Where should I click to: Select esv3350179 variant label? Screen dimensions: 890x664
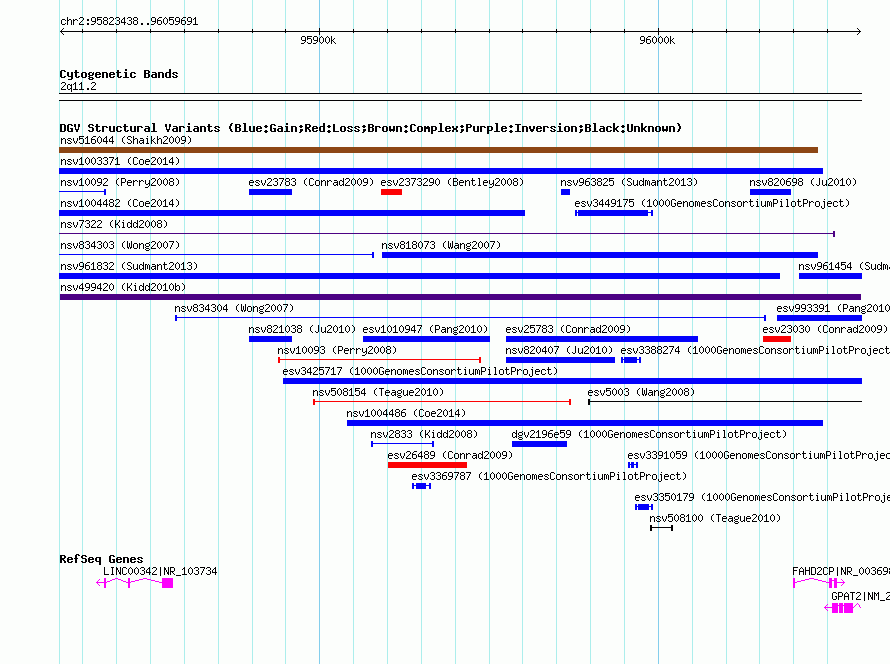(762, 497)
